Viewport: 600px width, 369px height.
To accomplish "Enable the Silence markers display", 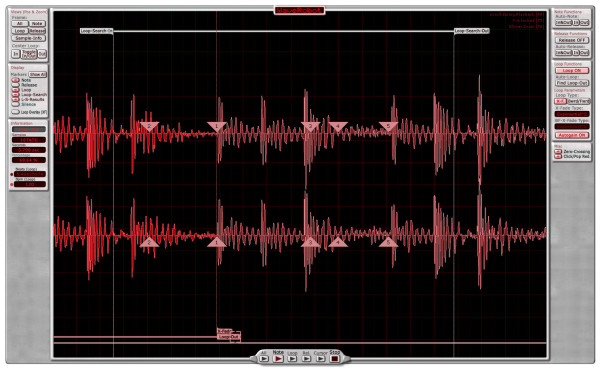I will point(16,104).
